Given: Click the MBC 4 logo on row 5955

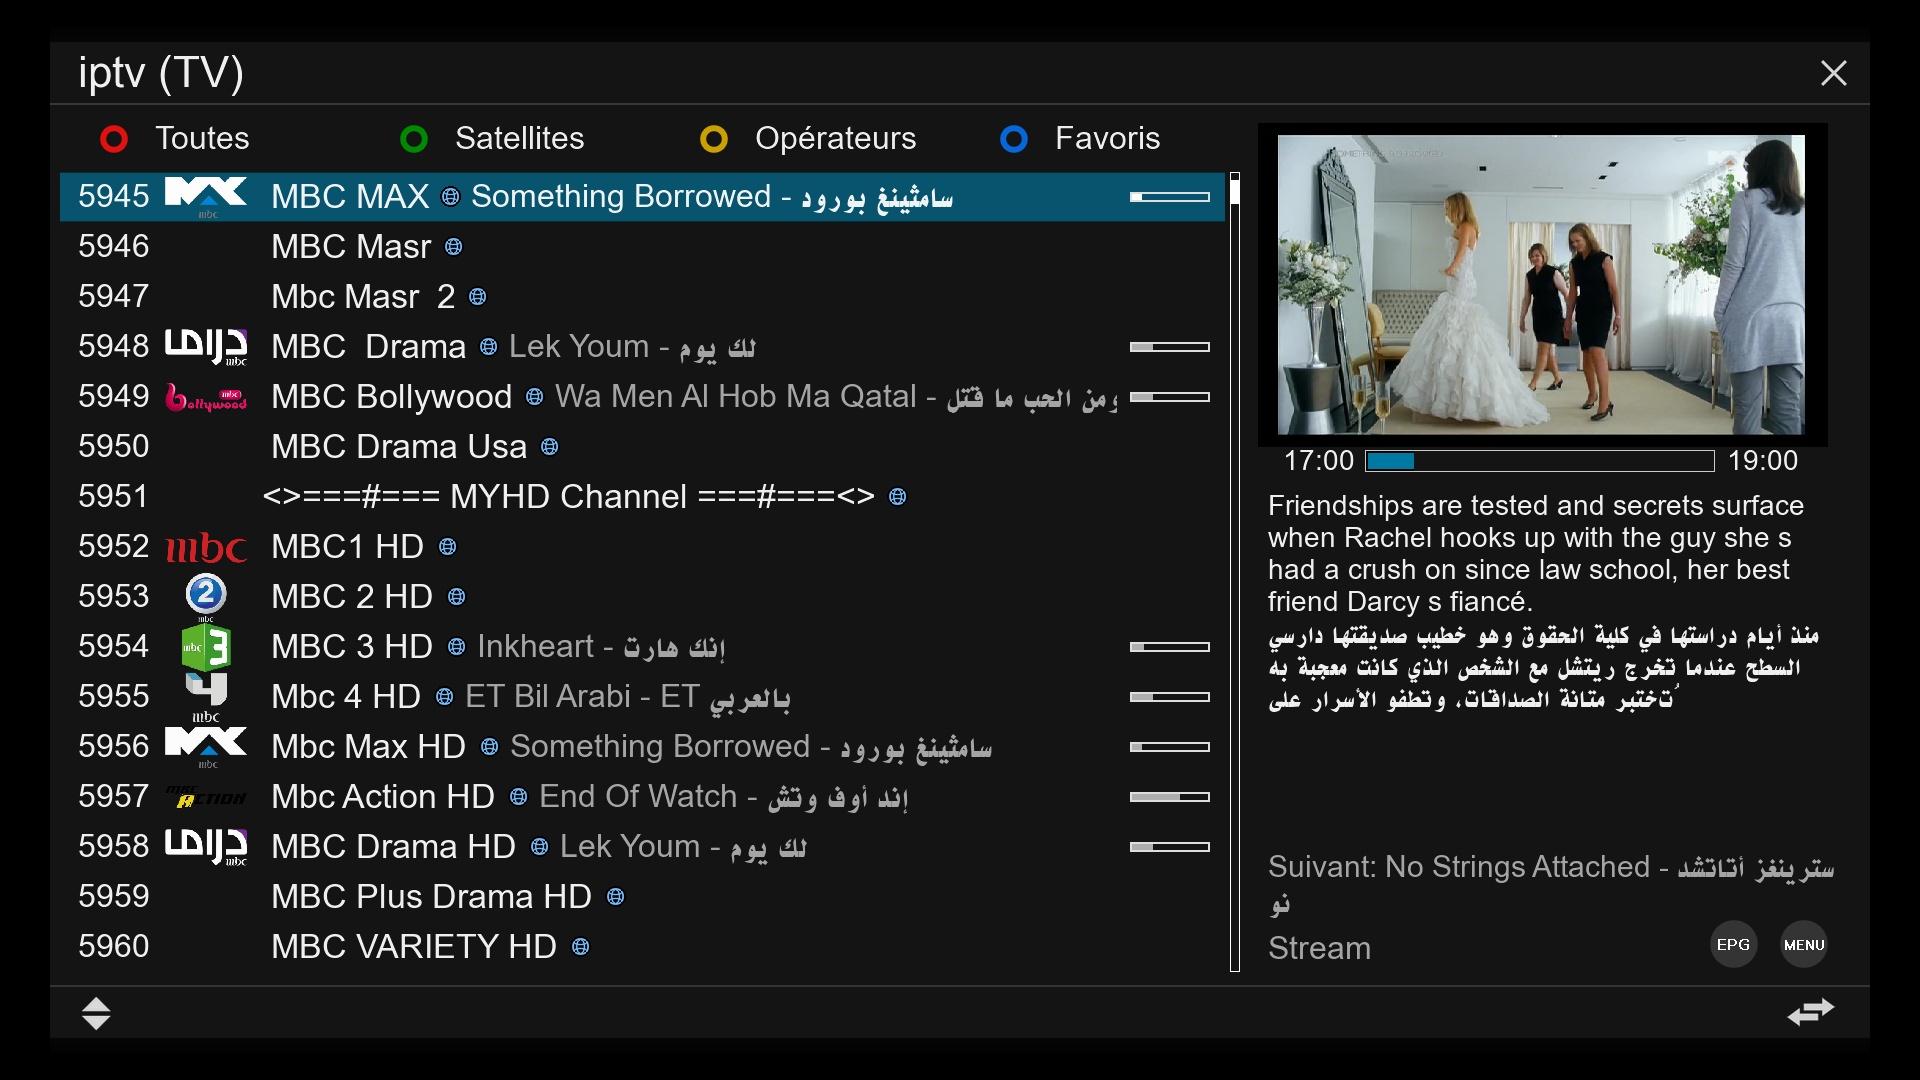Looking at the screenshot, I should click(206, 696).
